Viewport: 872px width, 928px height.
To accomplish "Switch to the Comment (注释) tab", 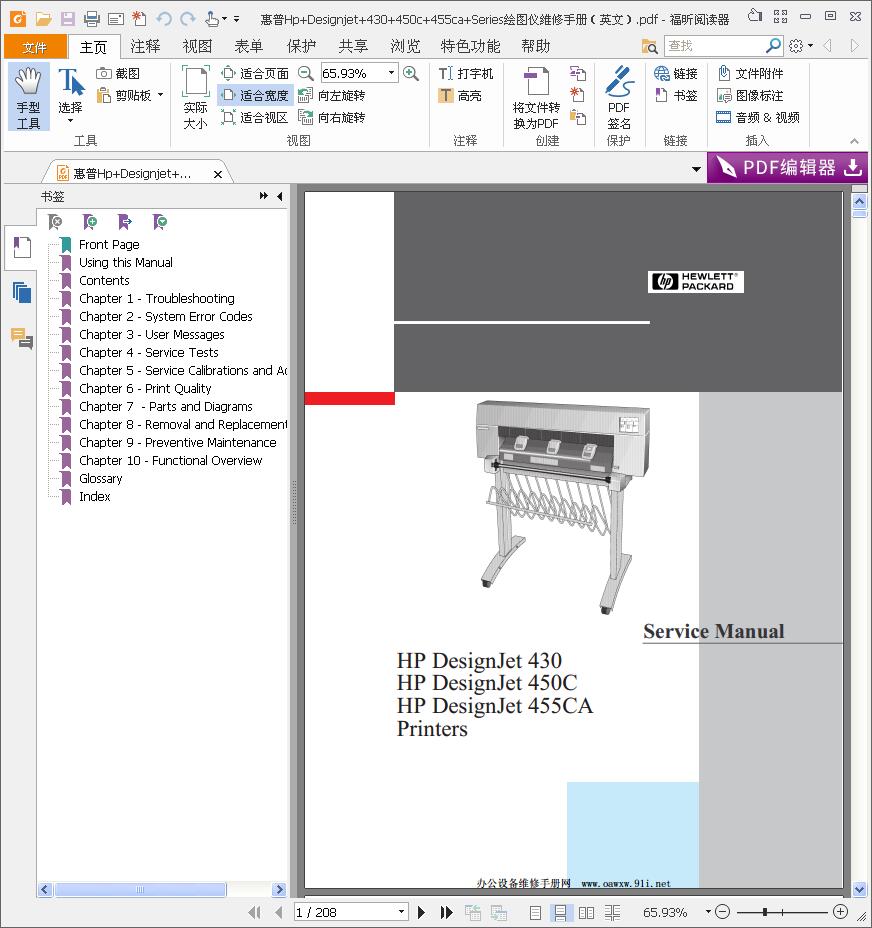I will pyautogui.click(x=145, y=46).
